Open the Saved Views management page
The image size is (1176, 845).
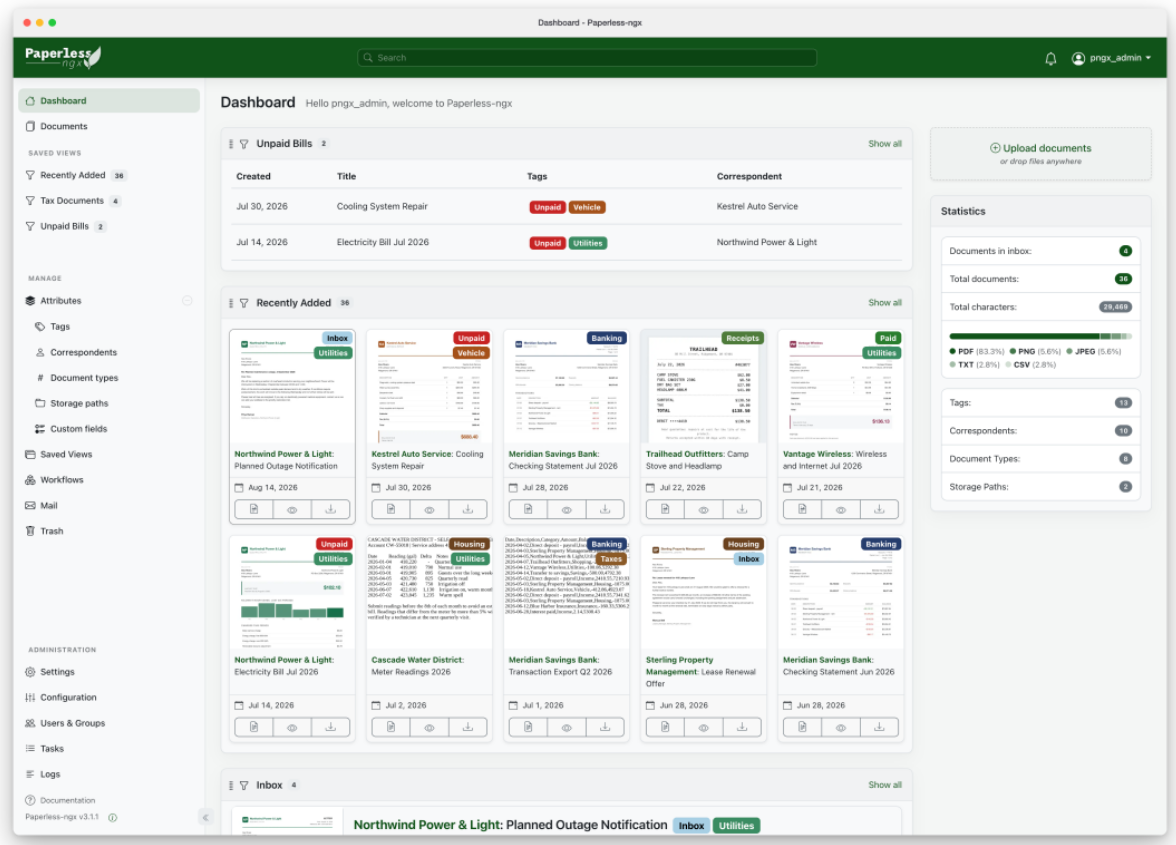[66, 454]
